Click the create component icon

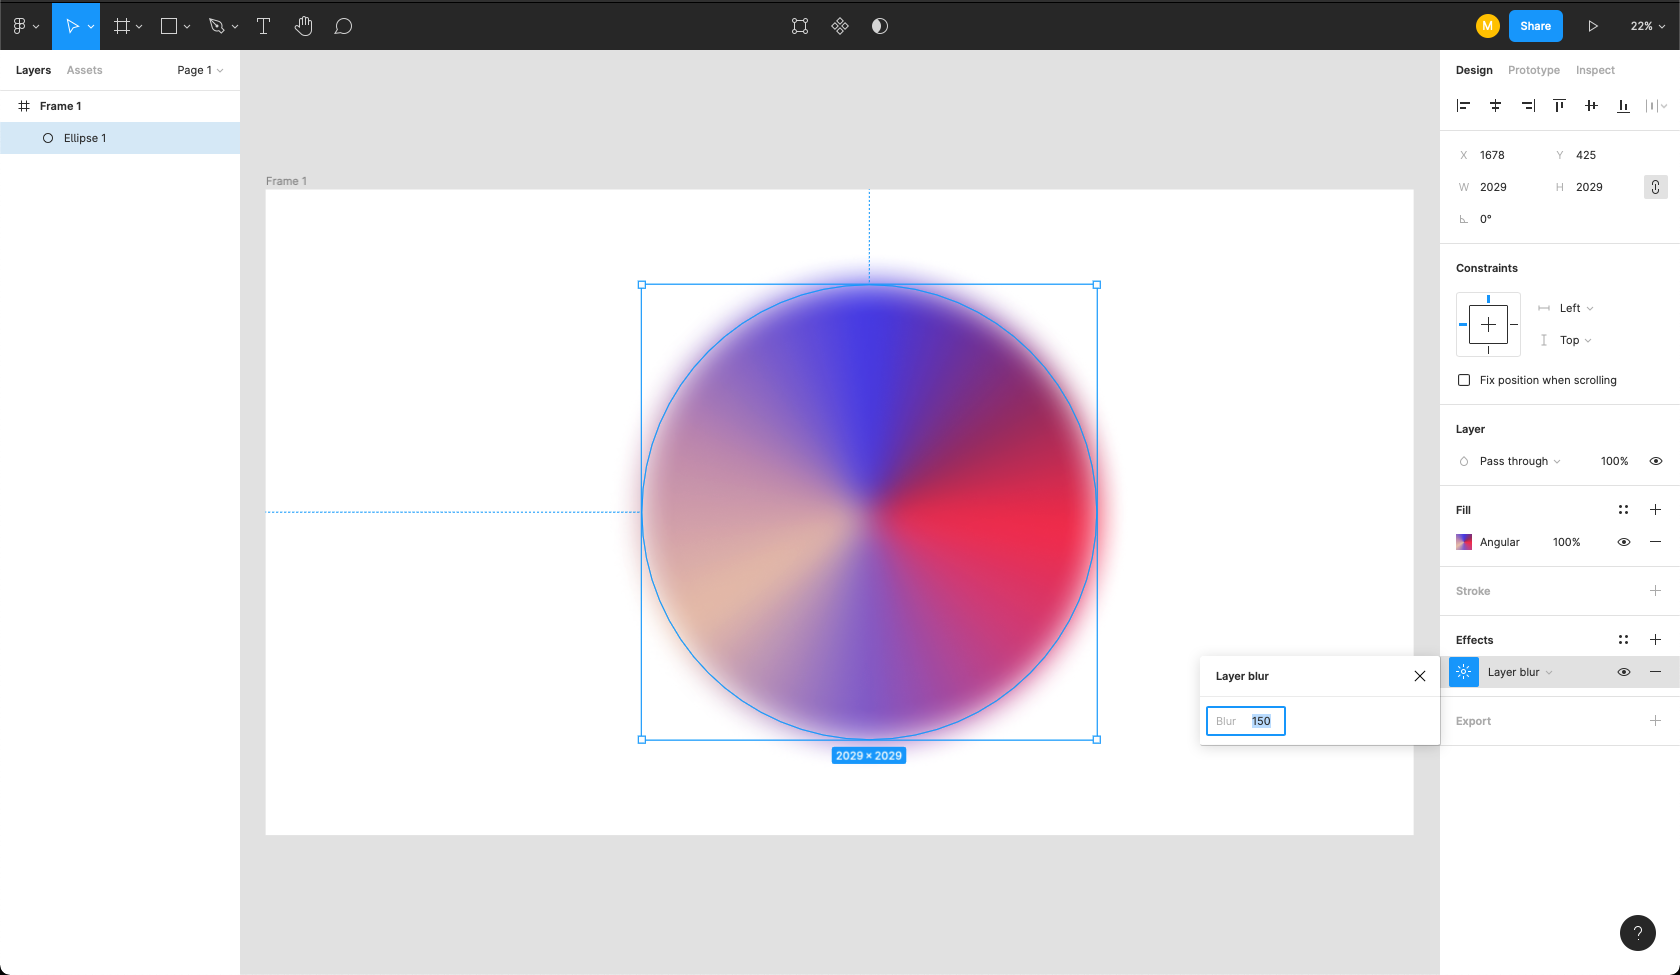pos(840,26)
